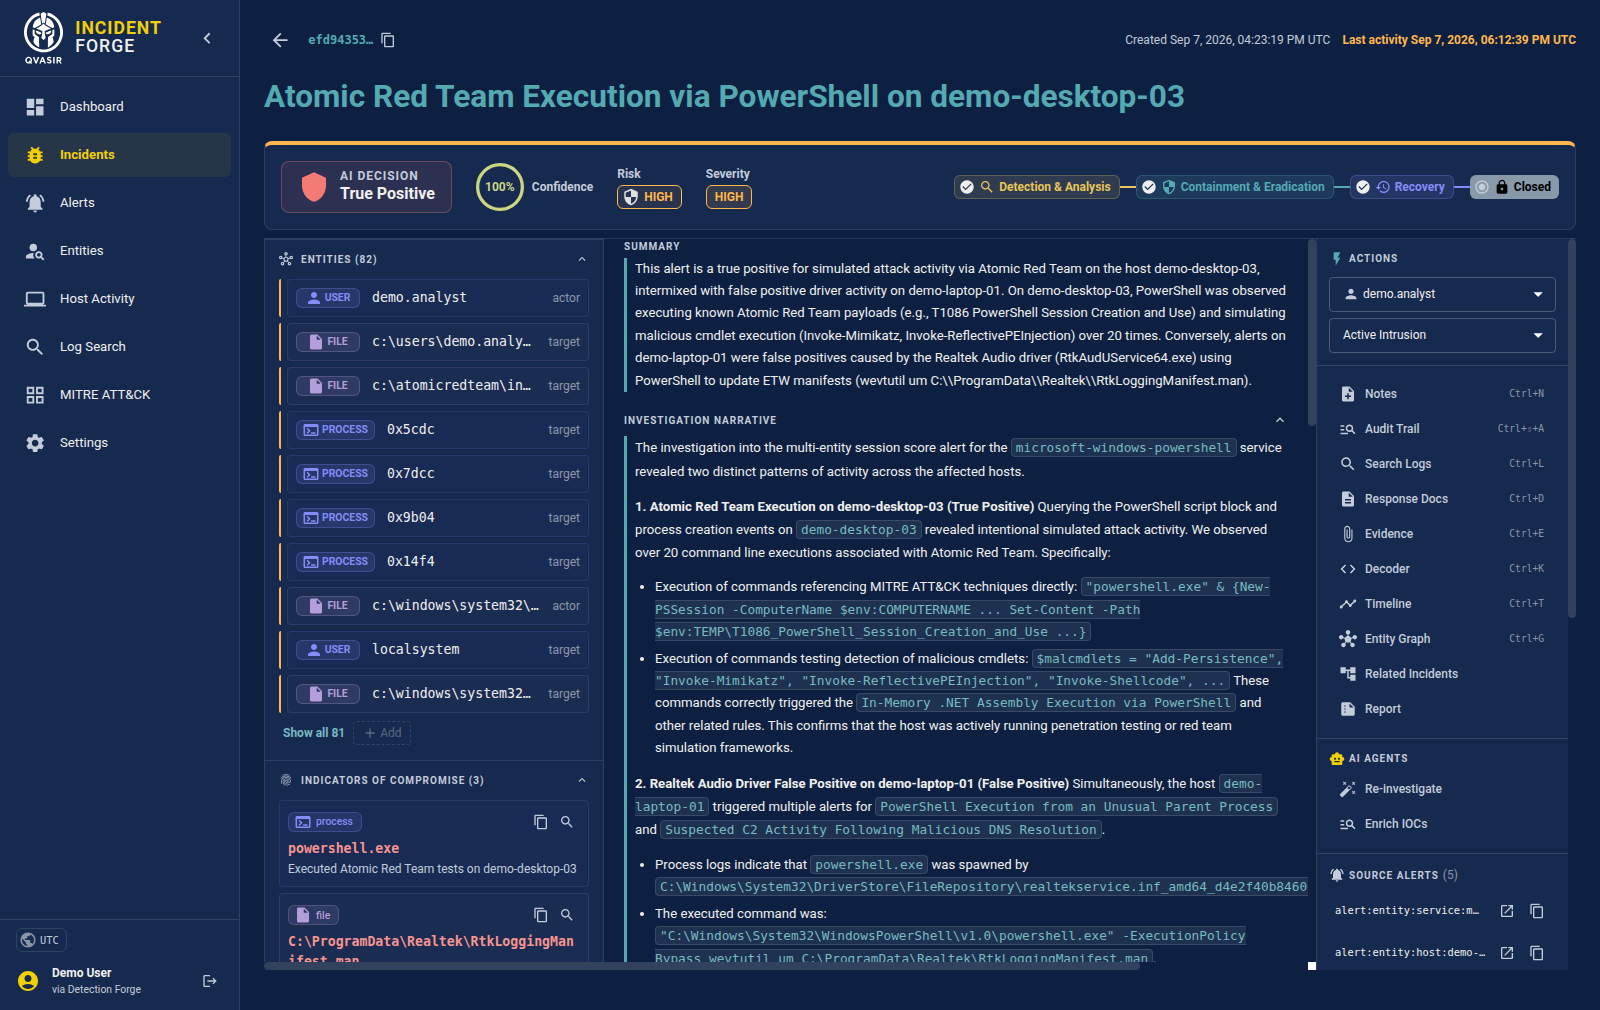1600x1010 pixels.
Task: Open the Timeline view
Action: click(1441, 604)
